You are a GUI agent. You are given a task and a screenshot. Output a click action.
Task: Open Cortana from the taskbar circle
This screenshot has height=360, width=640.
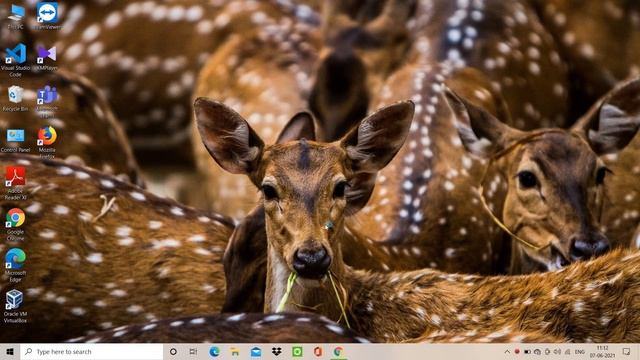pos(173,352)
